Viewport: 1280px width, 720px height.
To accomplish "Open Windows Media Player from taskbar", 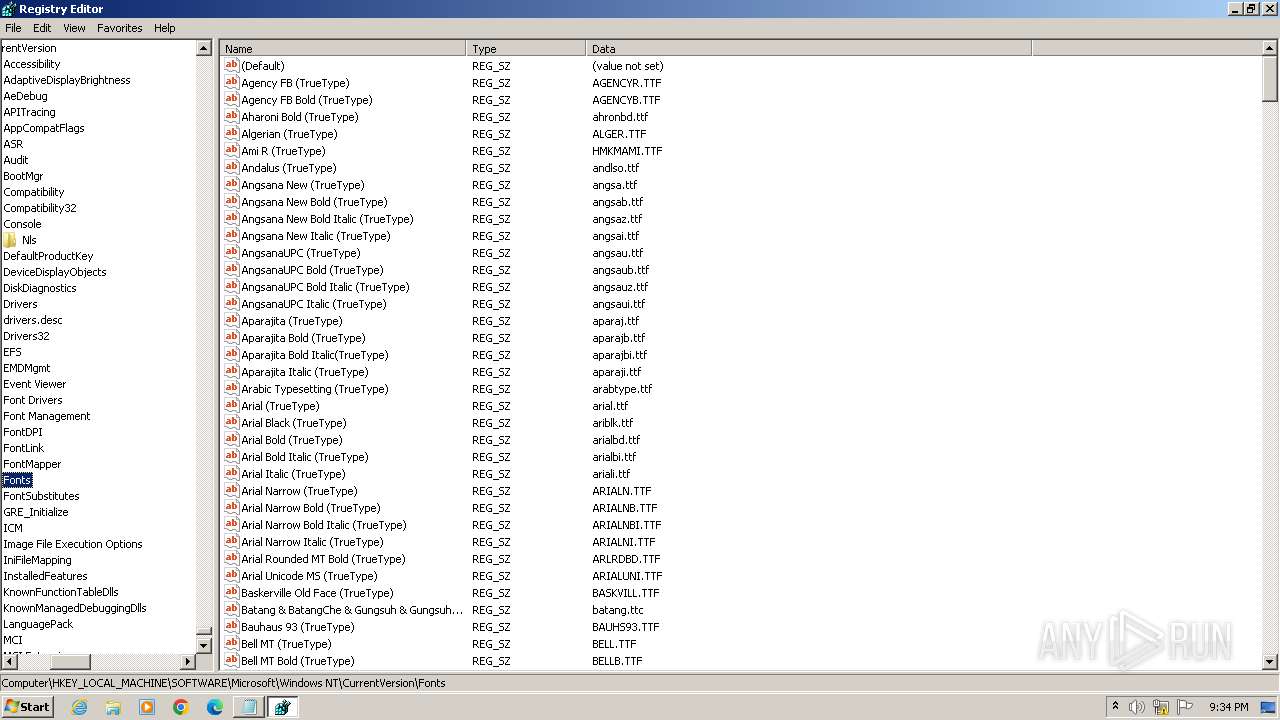I will pyautogui.click(x=147, y=707).
